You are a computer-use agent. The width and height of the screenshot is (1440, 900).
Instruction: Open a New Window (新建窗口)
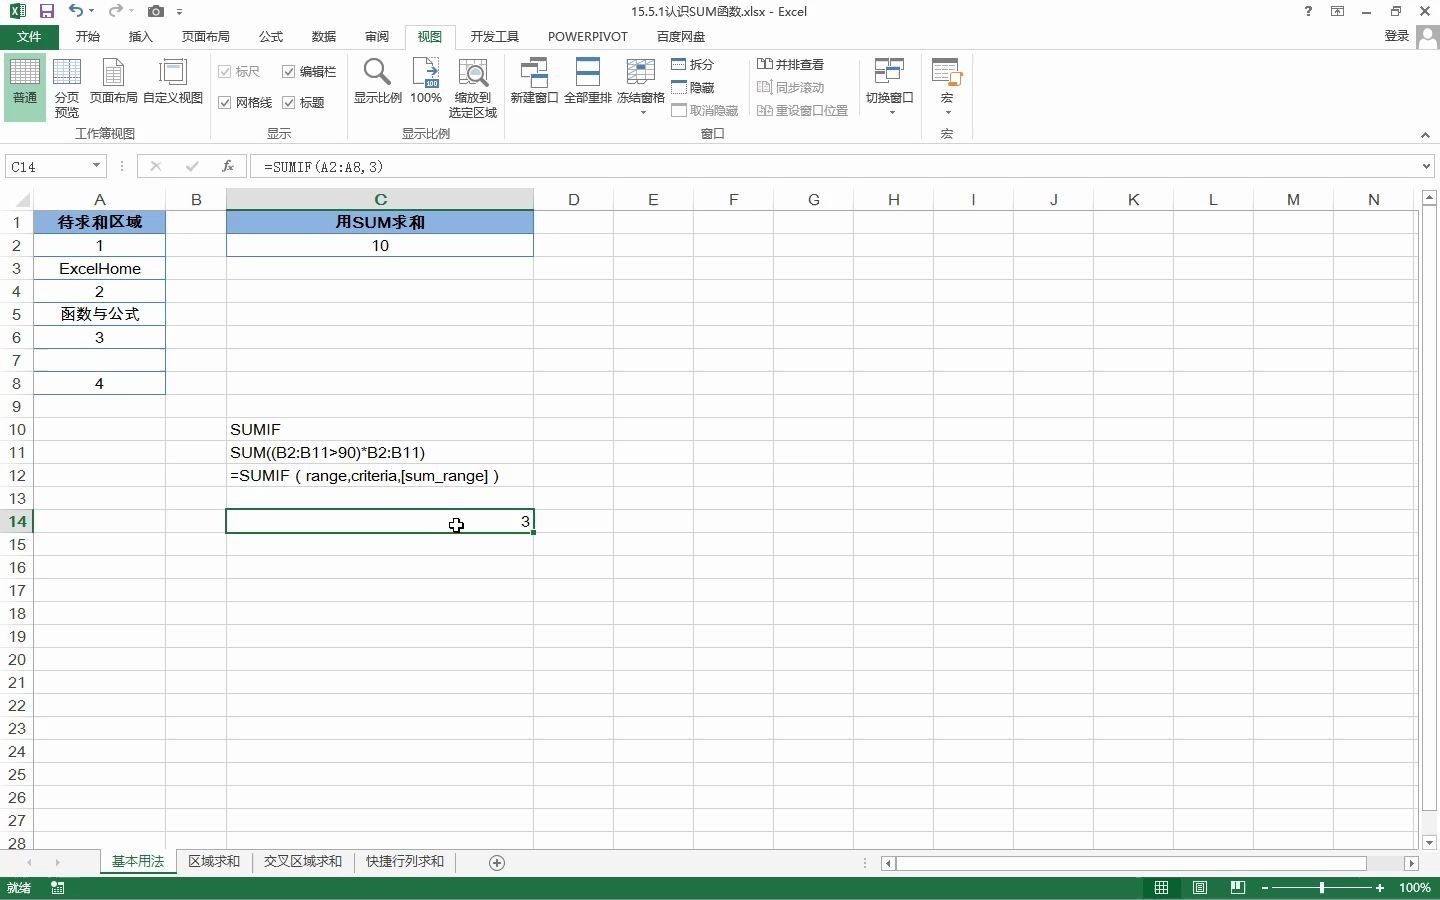[x=534, y=82]
